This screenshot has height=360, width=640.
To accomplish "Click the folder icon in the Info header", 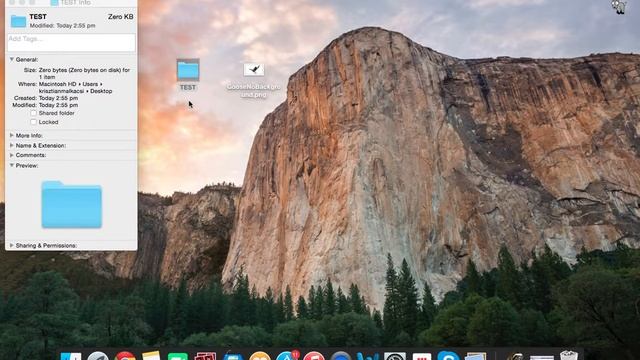I will (x=18, y=20).
